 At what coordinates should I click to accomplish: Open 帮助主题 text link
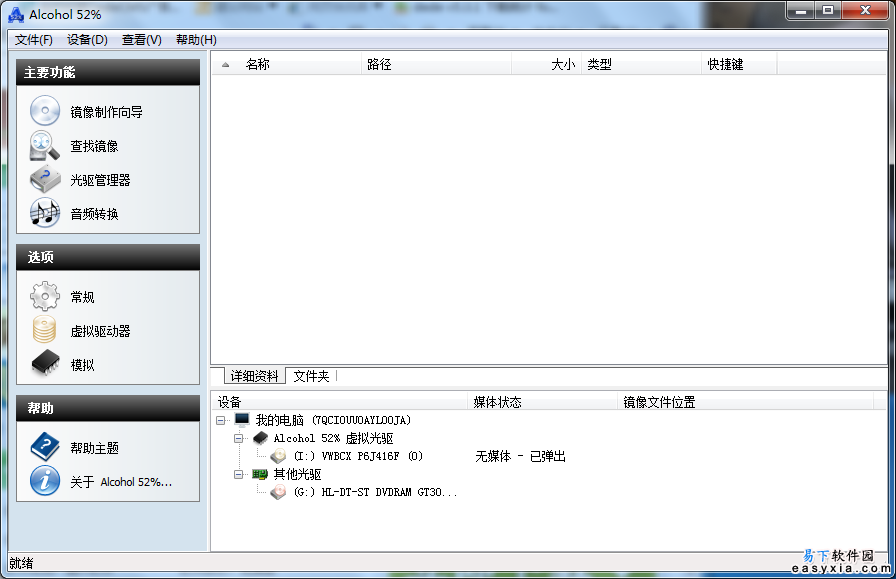click(94, 448)
